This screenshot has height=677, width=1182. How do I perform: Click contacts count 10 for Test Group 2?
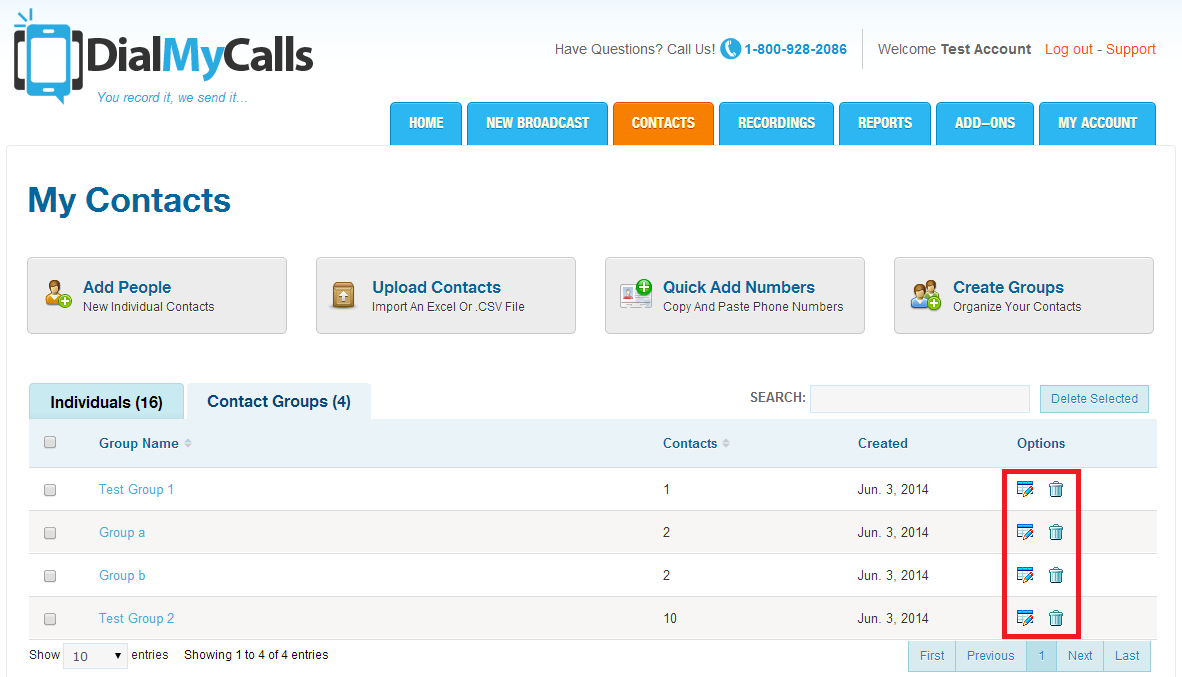pos(670,618)
